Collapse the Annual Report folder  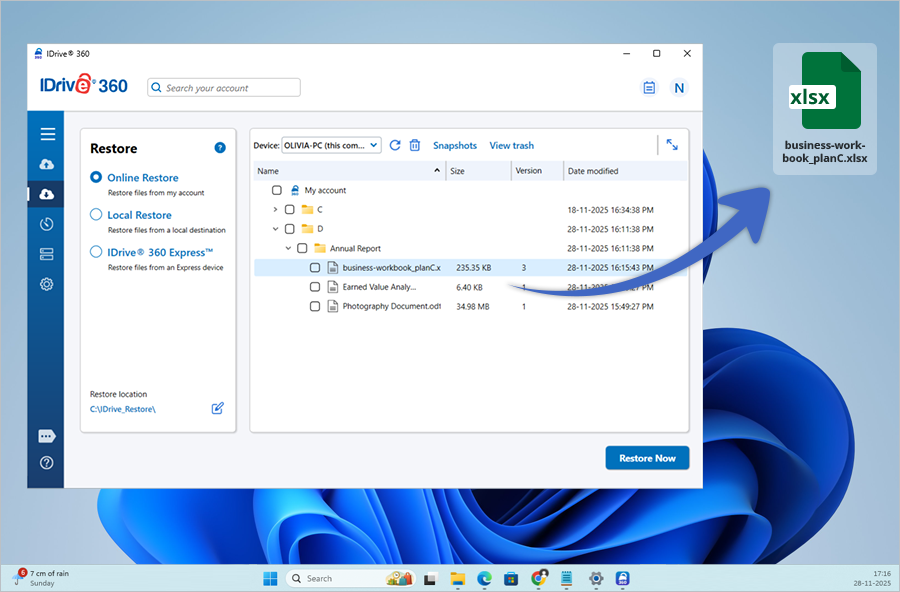pyautogui.click(x=288, y=248)
